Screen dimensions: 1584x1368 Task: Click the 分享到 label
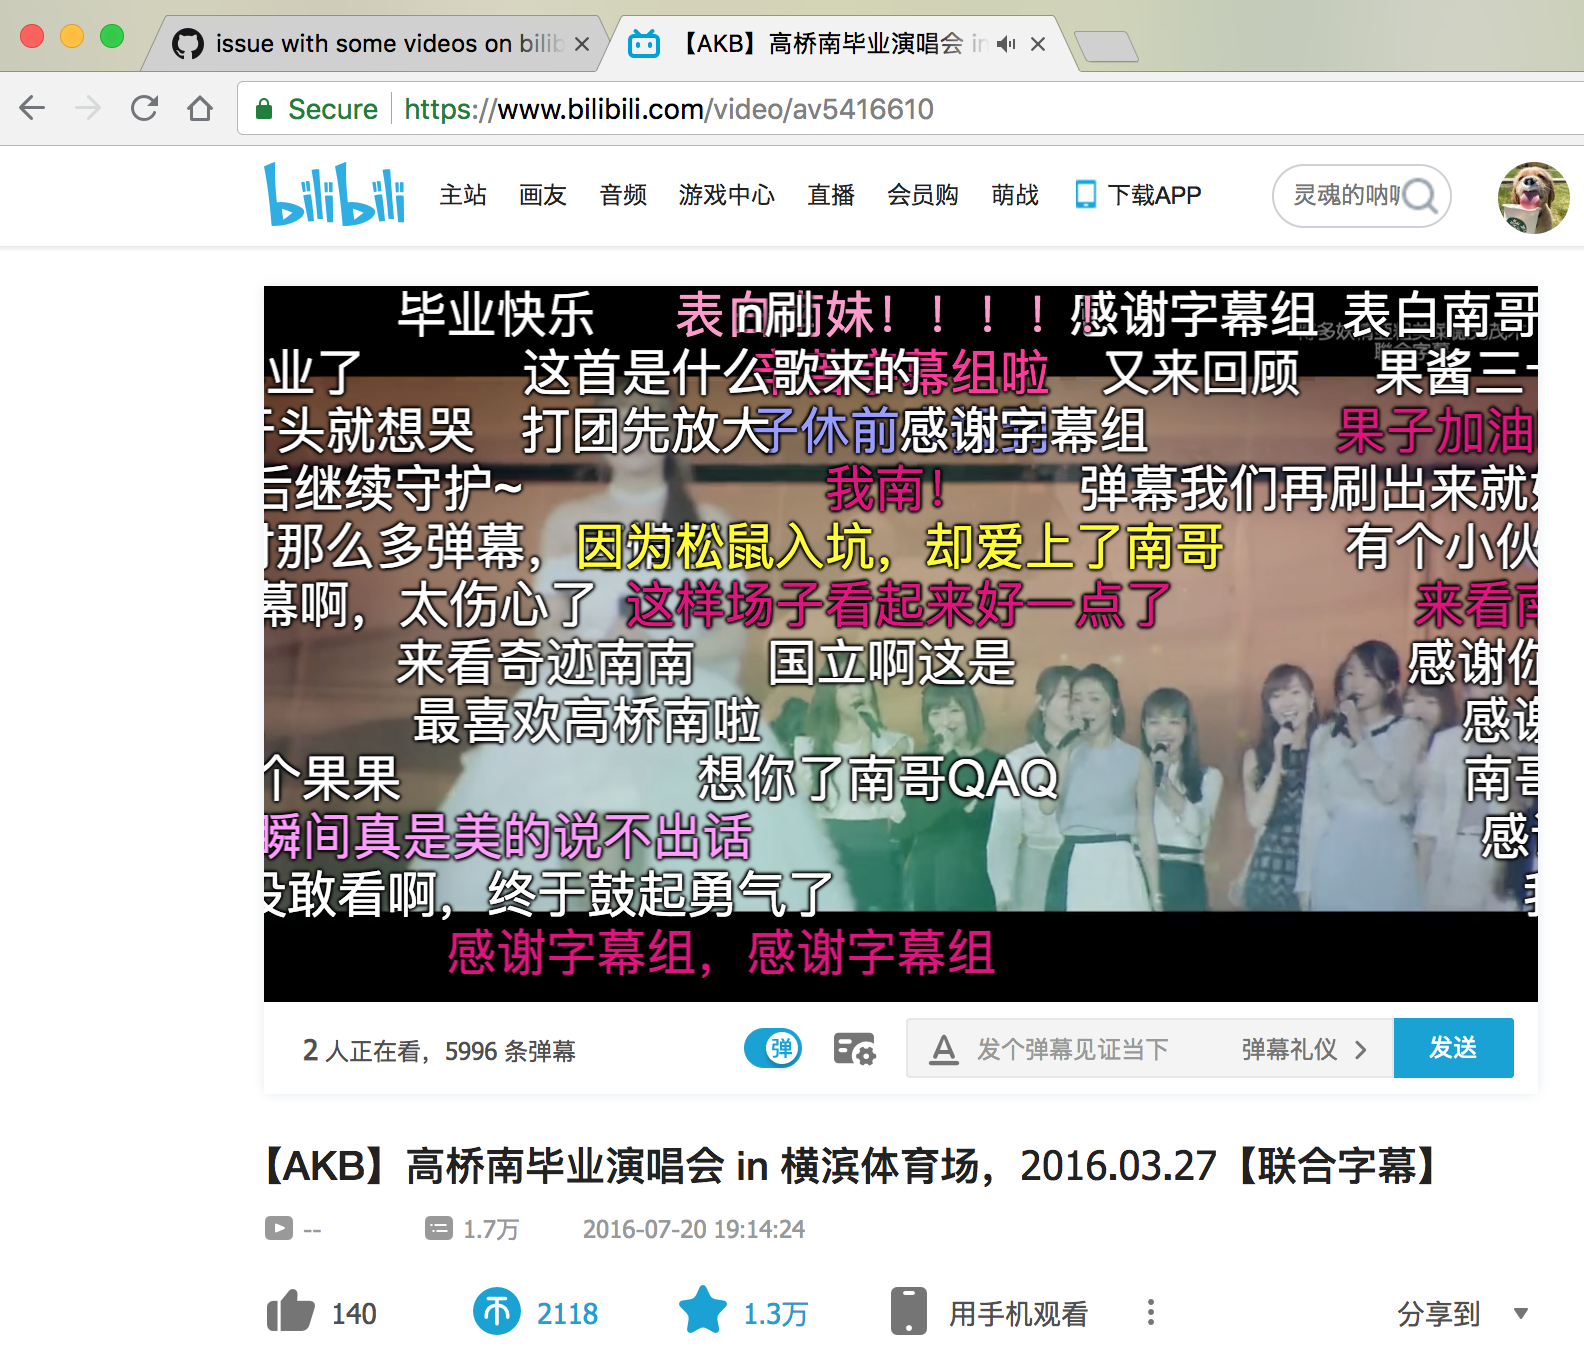point(1438,1313)
